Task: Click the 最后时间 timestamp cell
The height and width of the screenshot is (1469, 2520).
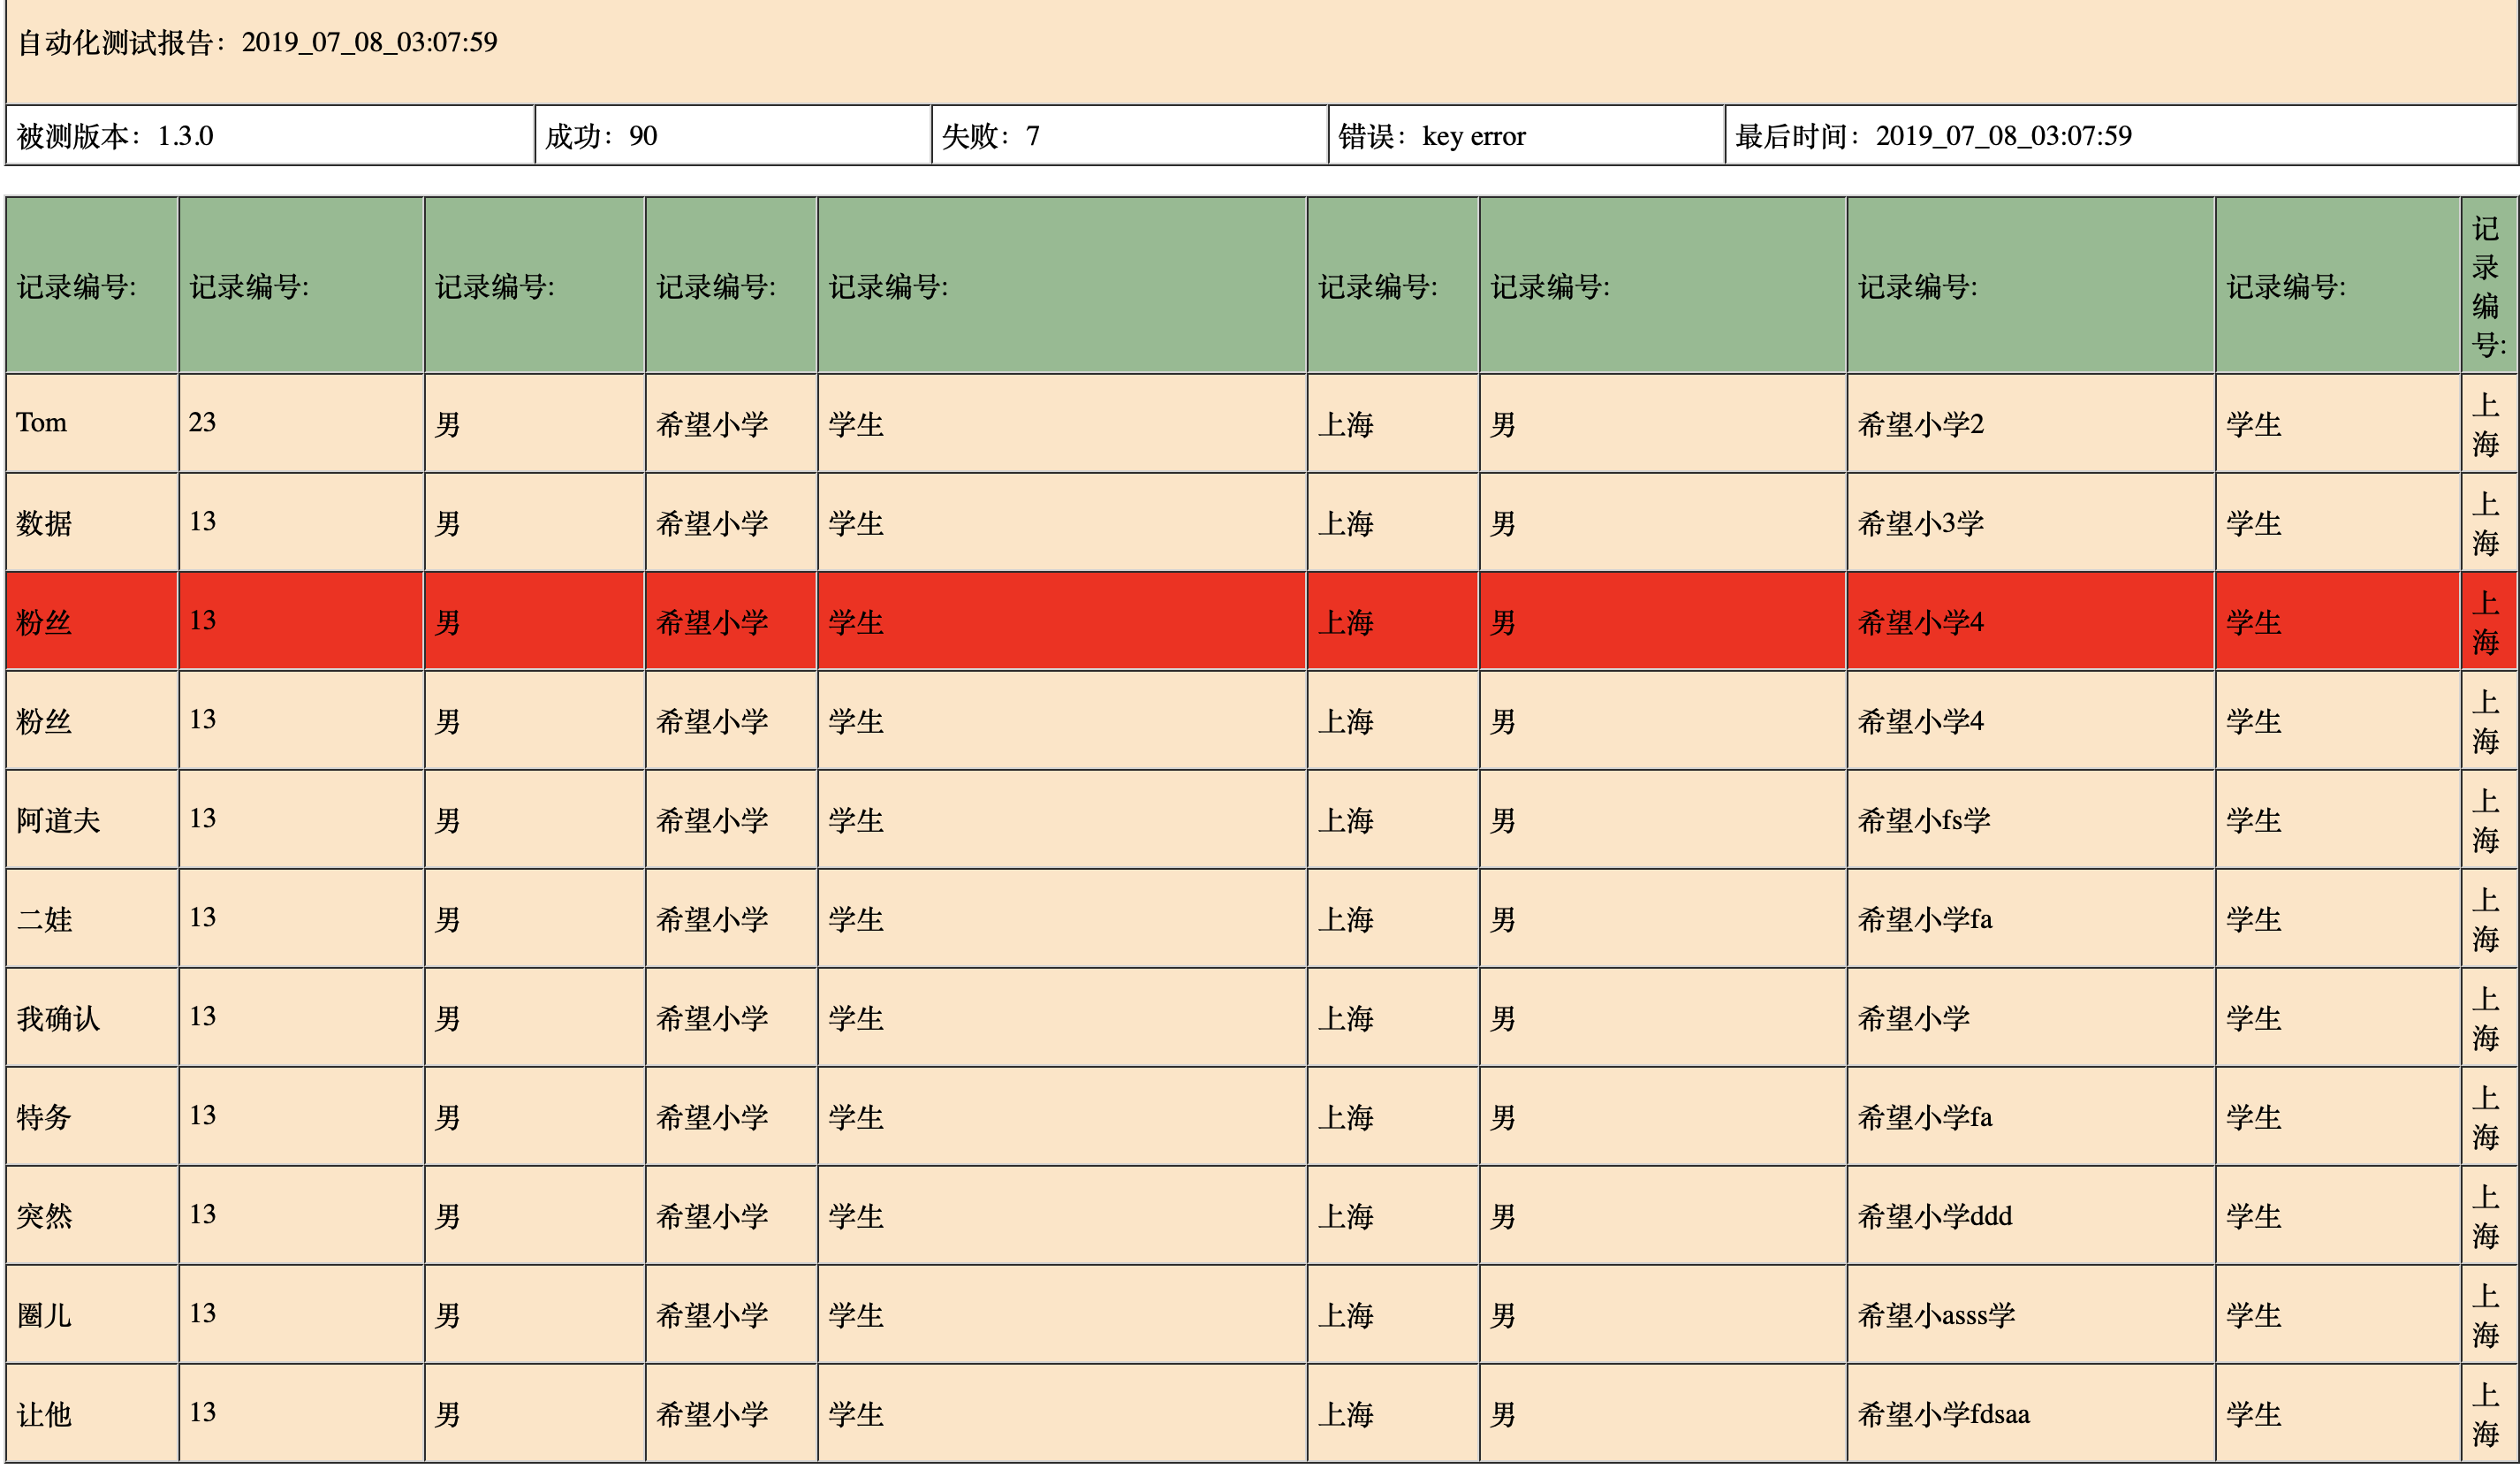Action: point(1932,136)
